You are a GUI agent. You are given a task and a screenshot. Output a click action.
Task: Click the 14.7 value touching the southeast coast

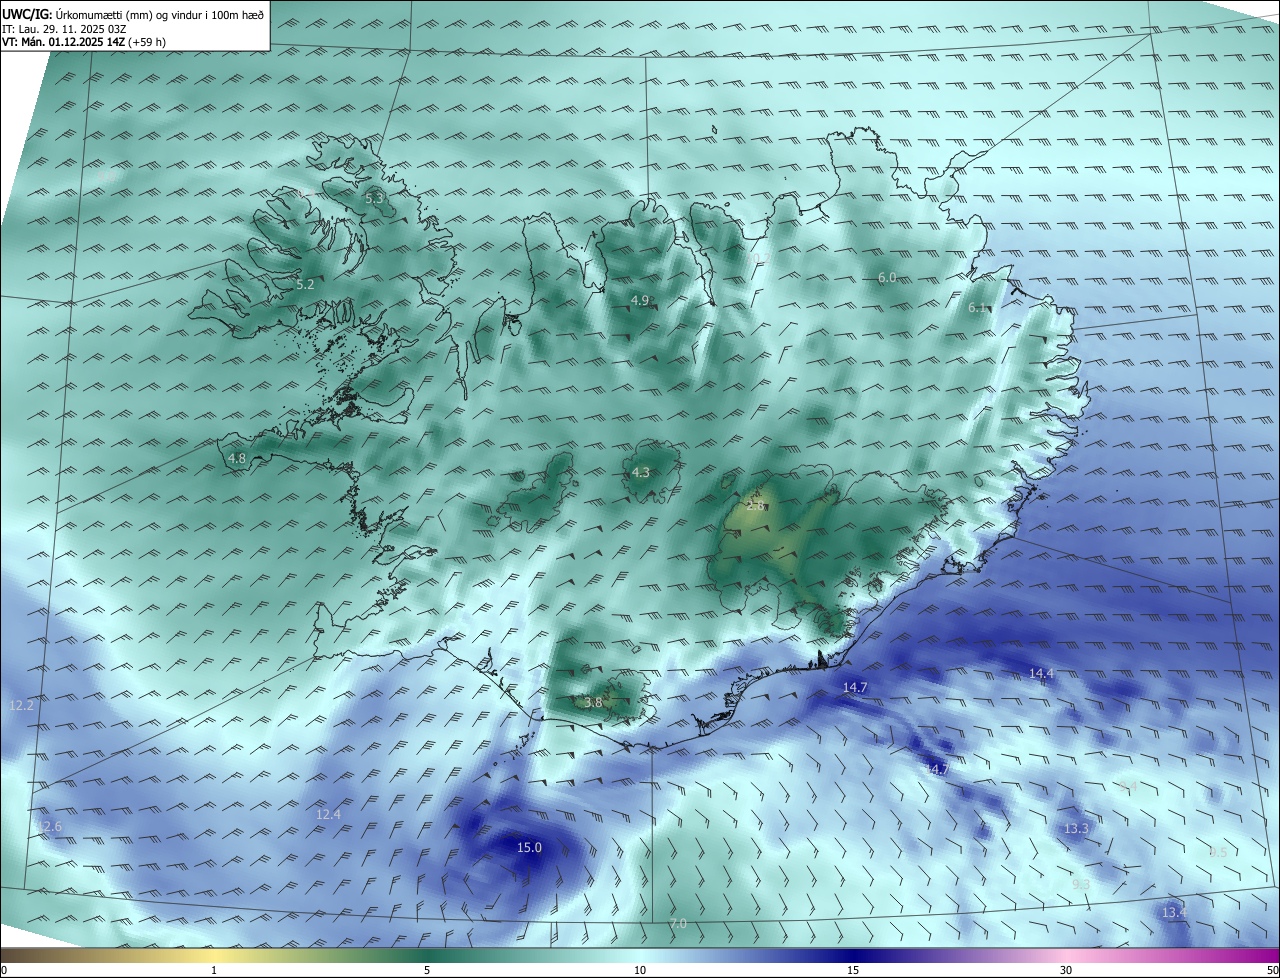coord(855,687)
